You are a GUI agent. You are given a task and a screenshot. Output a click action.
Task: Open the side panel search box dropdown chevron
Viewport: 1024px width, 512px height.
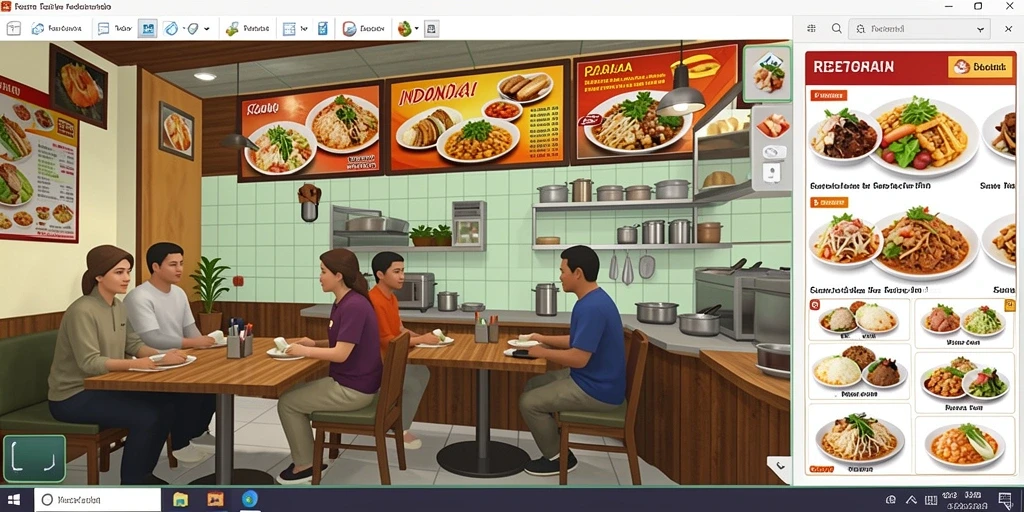(980, 29)
